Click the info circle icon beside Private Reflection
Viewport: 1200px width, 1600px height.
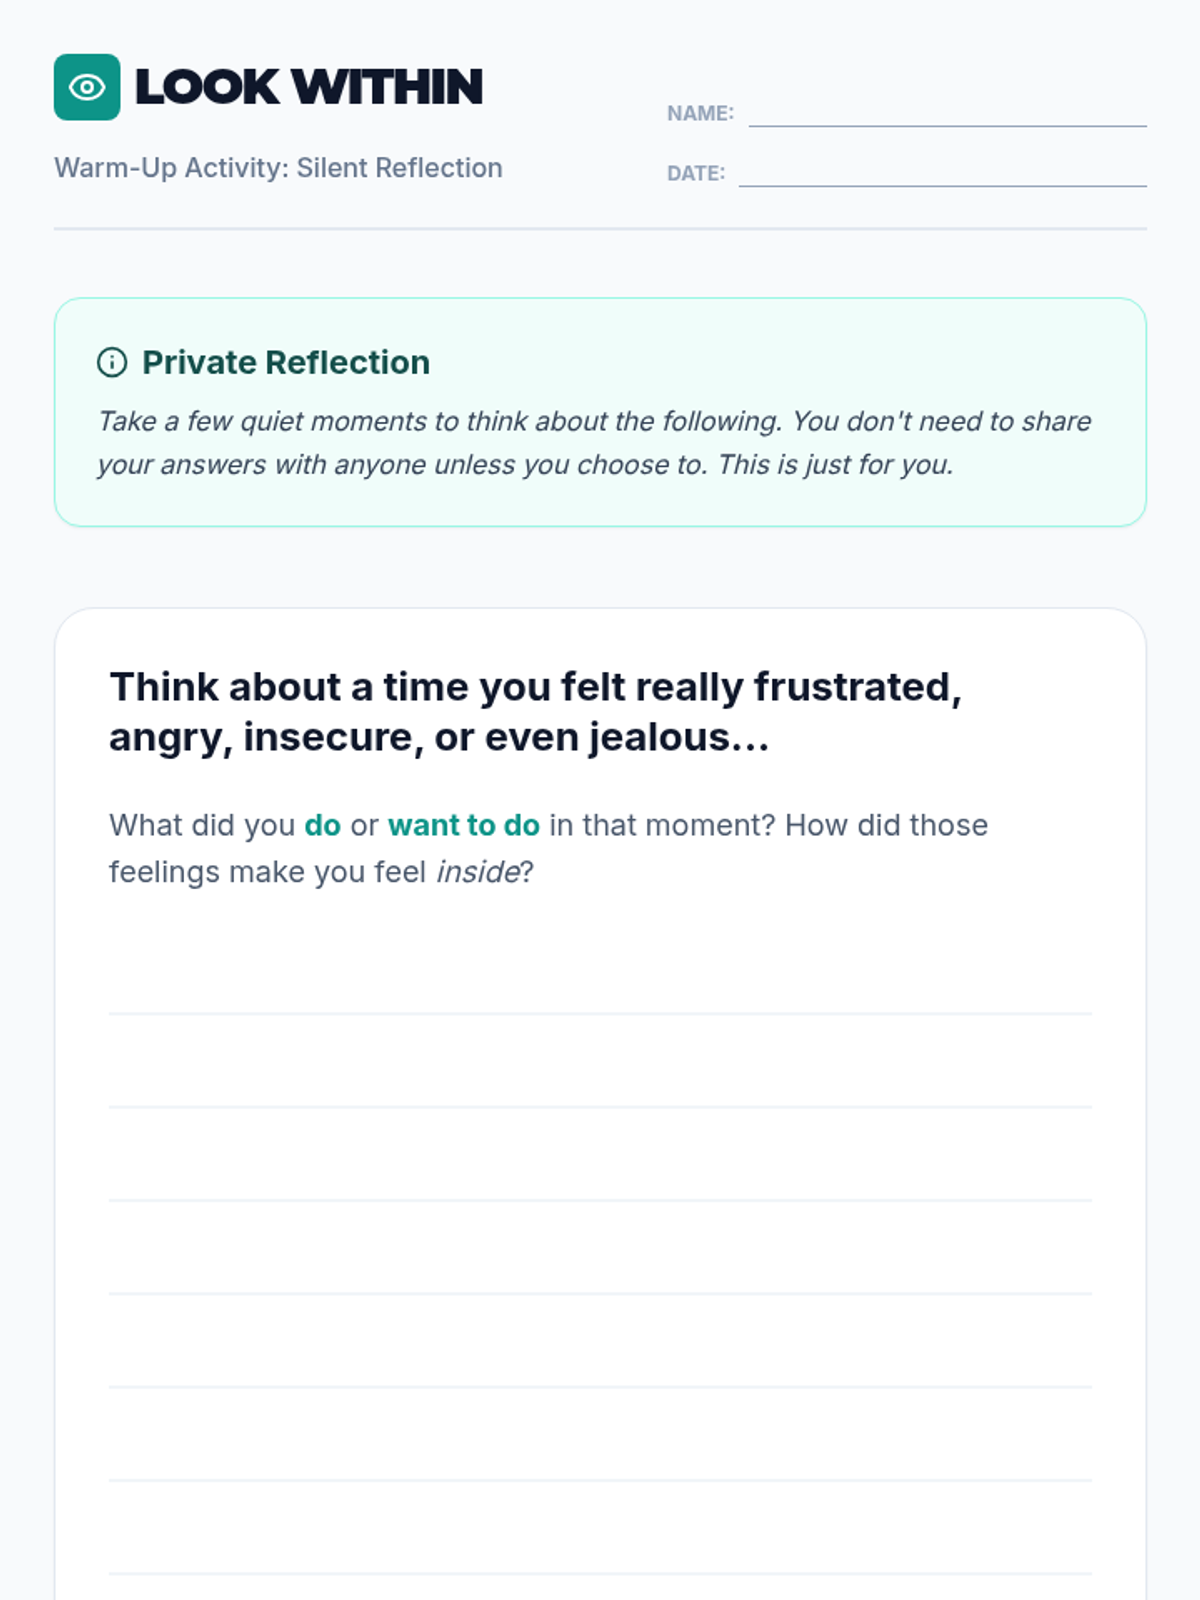pyautogui.click(x=112, y=362)
